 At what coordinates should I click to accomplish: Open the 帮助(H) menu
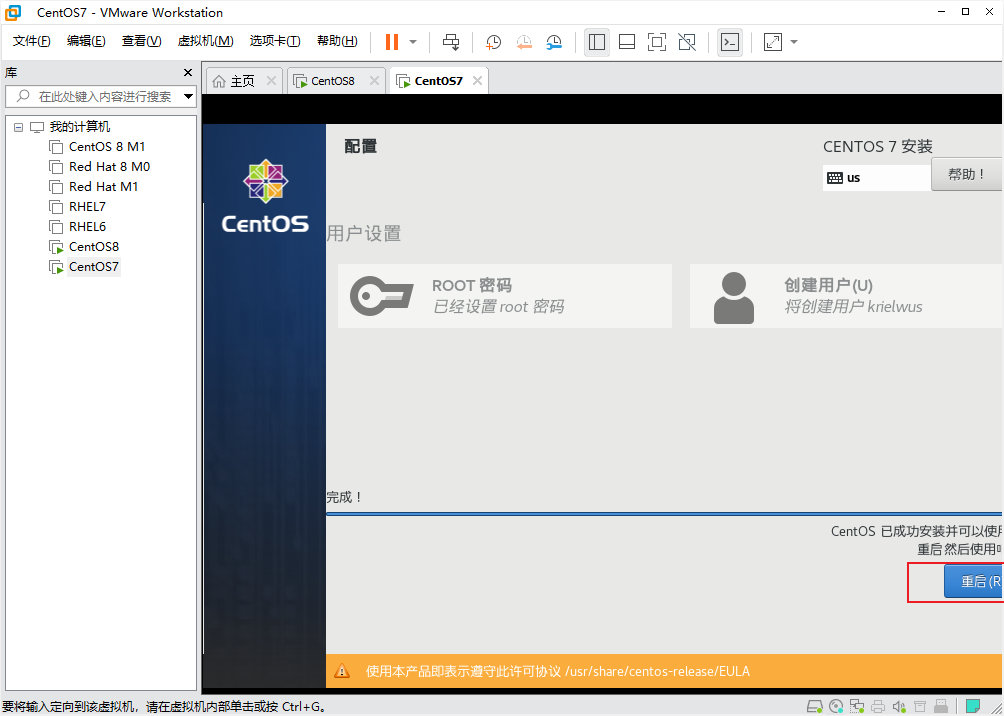tap(337, 41)
